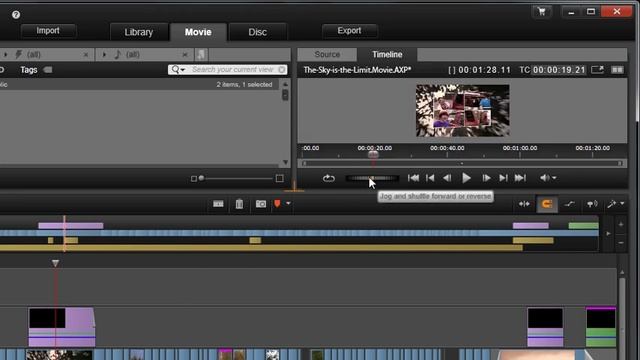Select the purple title clip on timeline

pyautogui.click(x=62, y=327)
